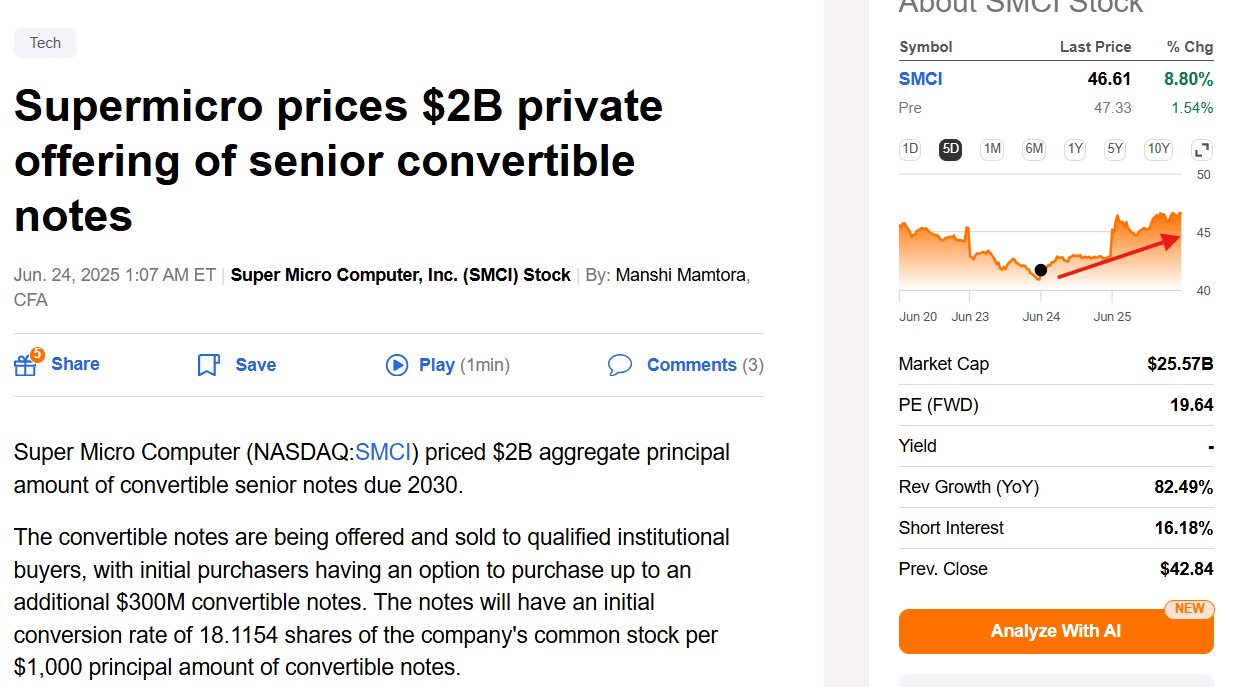Enable the 10Y chart timeframe

point(1157,148)
